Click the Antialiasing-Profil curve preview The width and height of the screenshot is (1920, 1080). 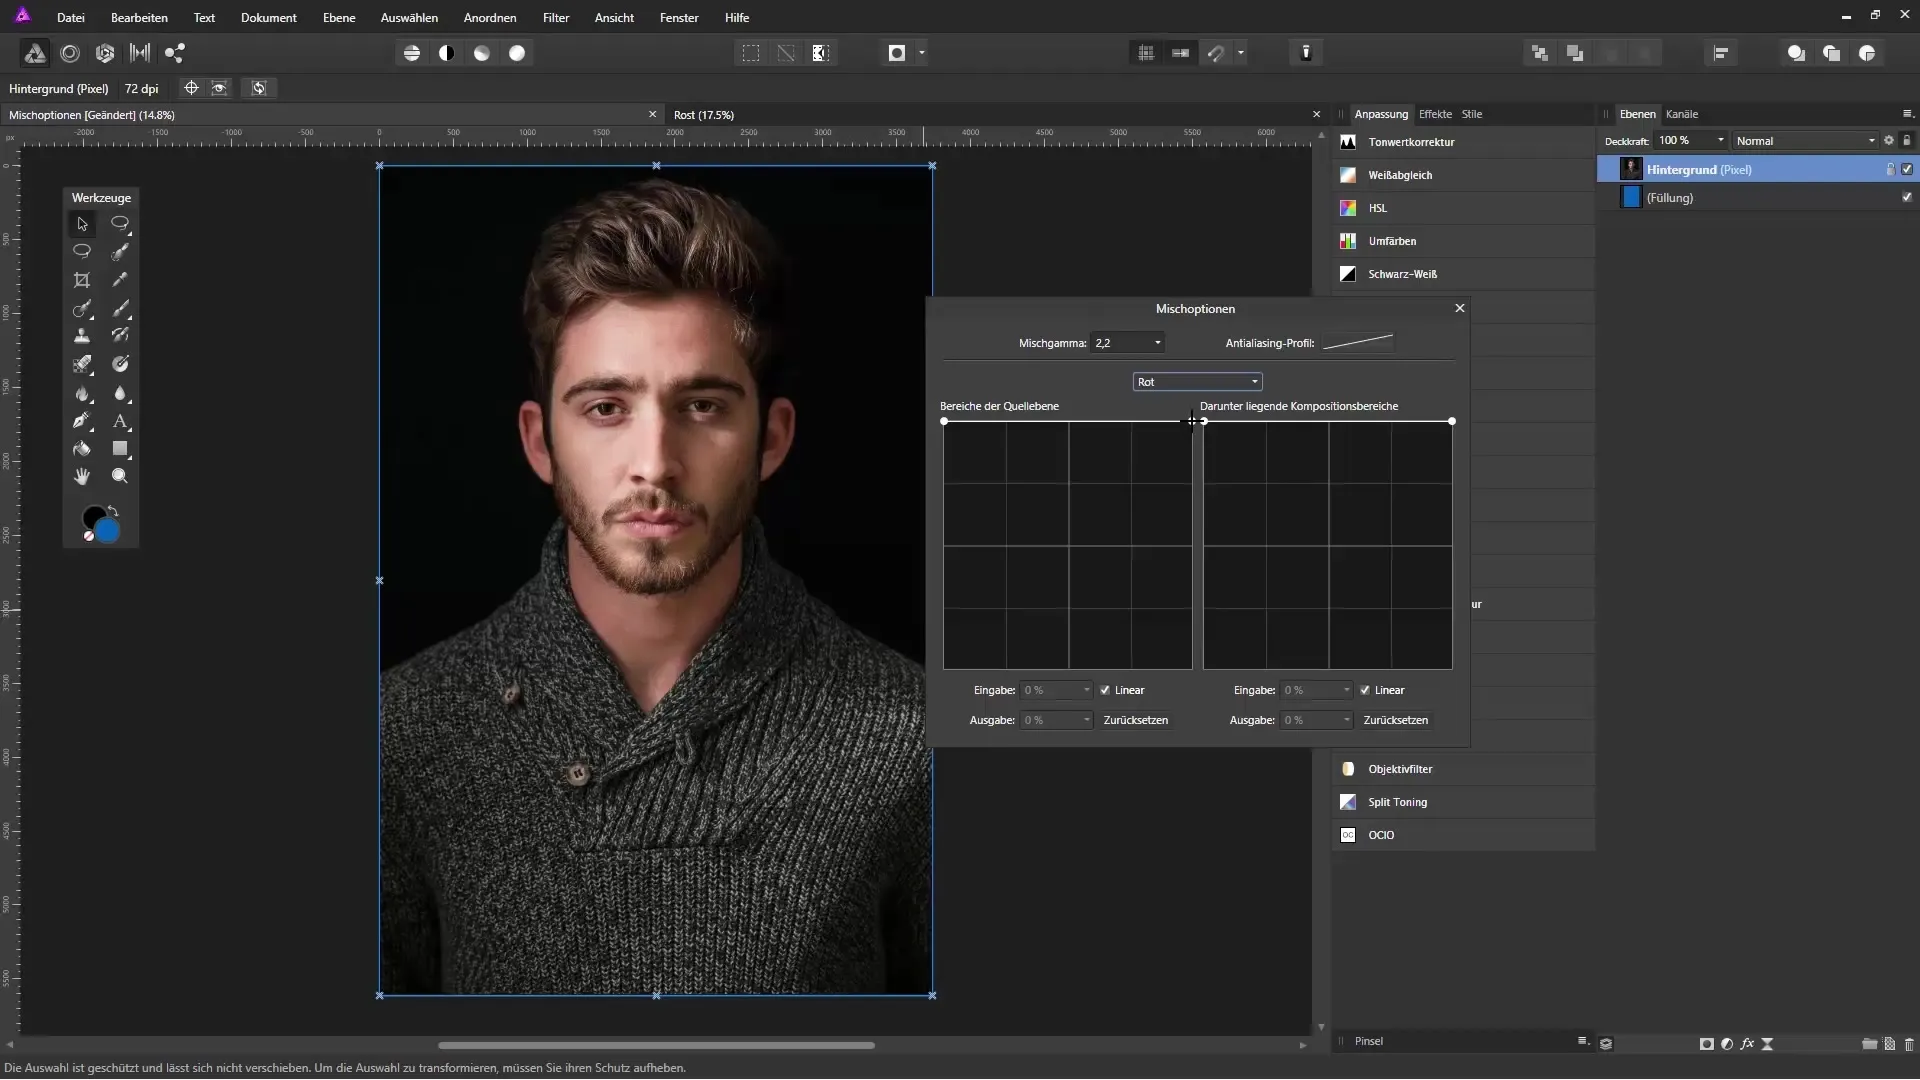(x=1358, y=343)
